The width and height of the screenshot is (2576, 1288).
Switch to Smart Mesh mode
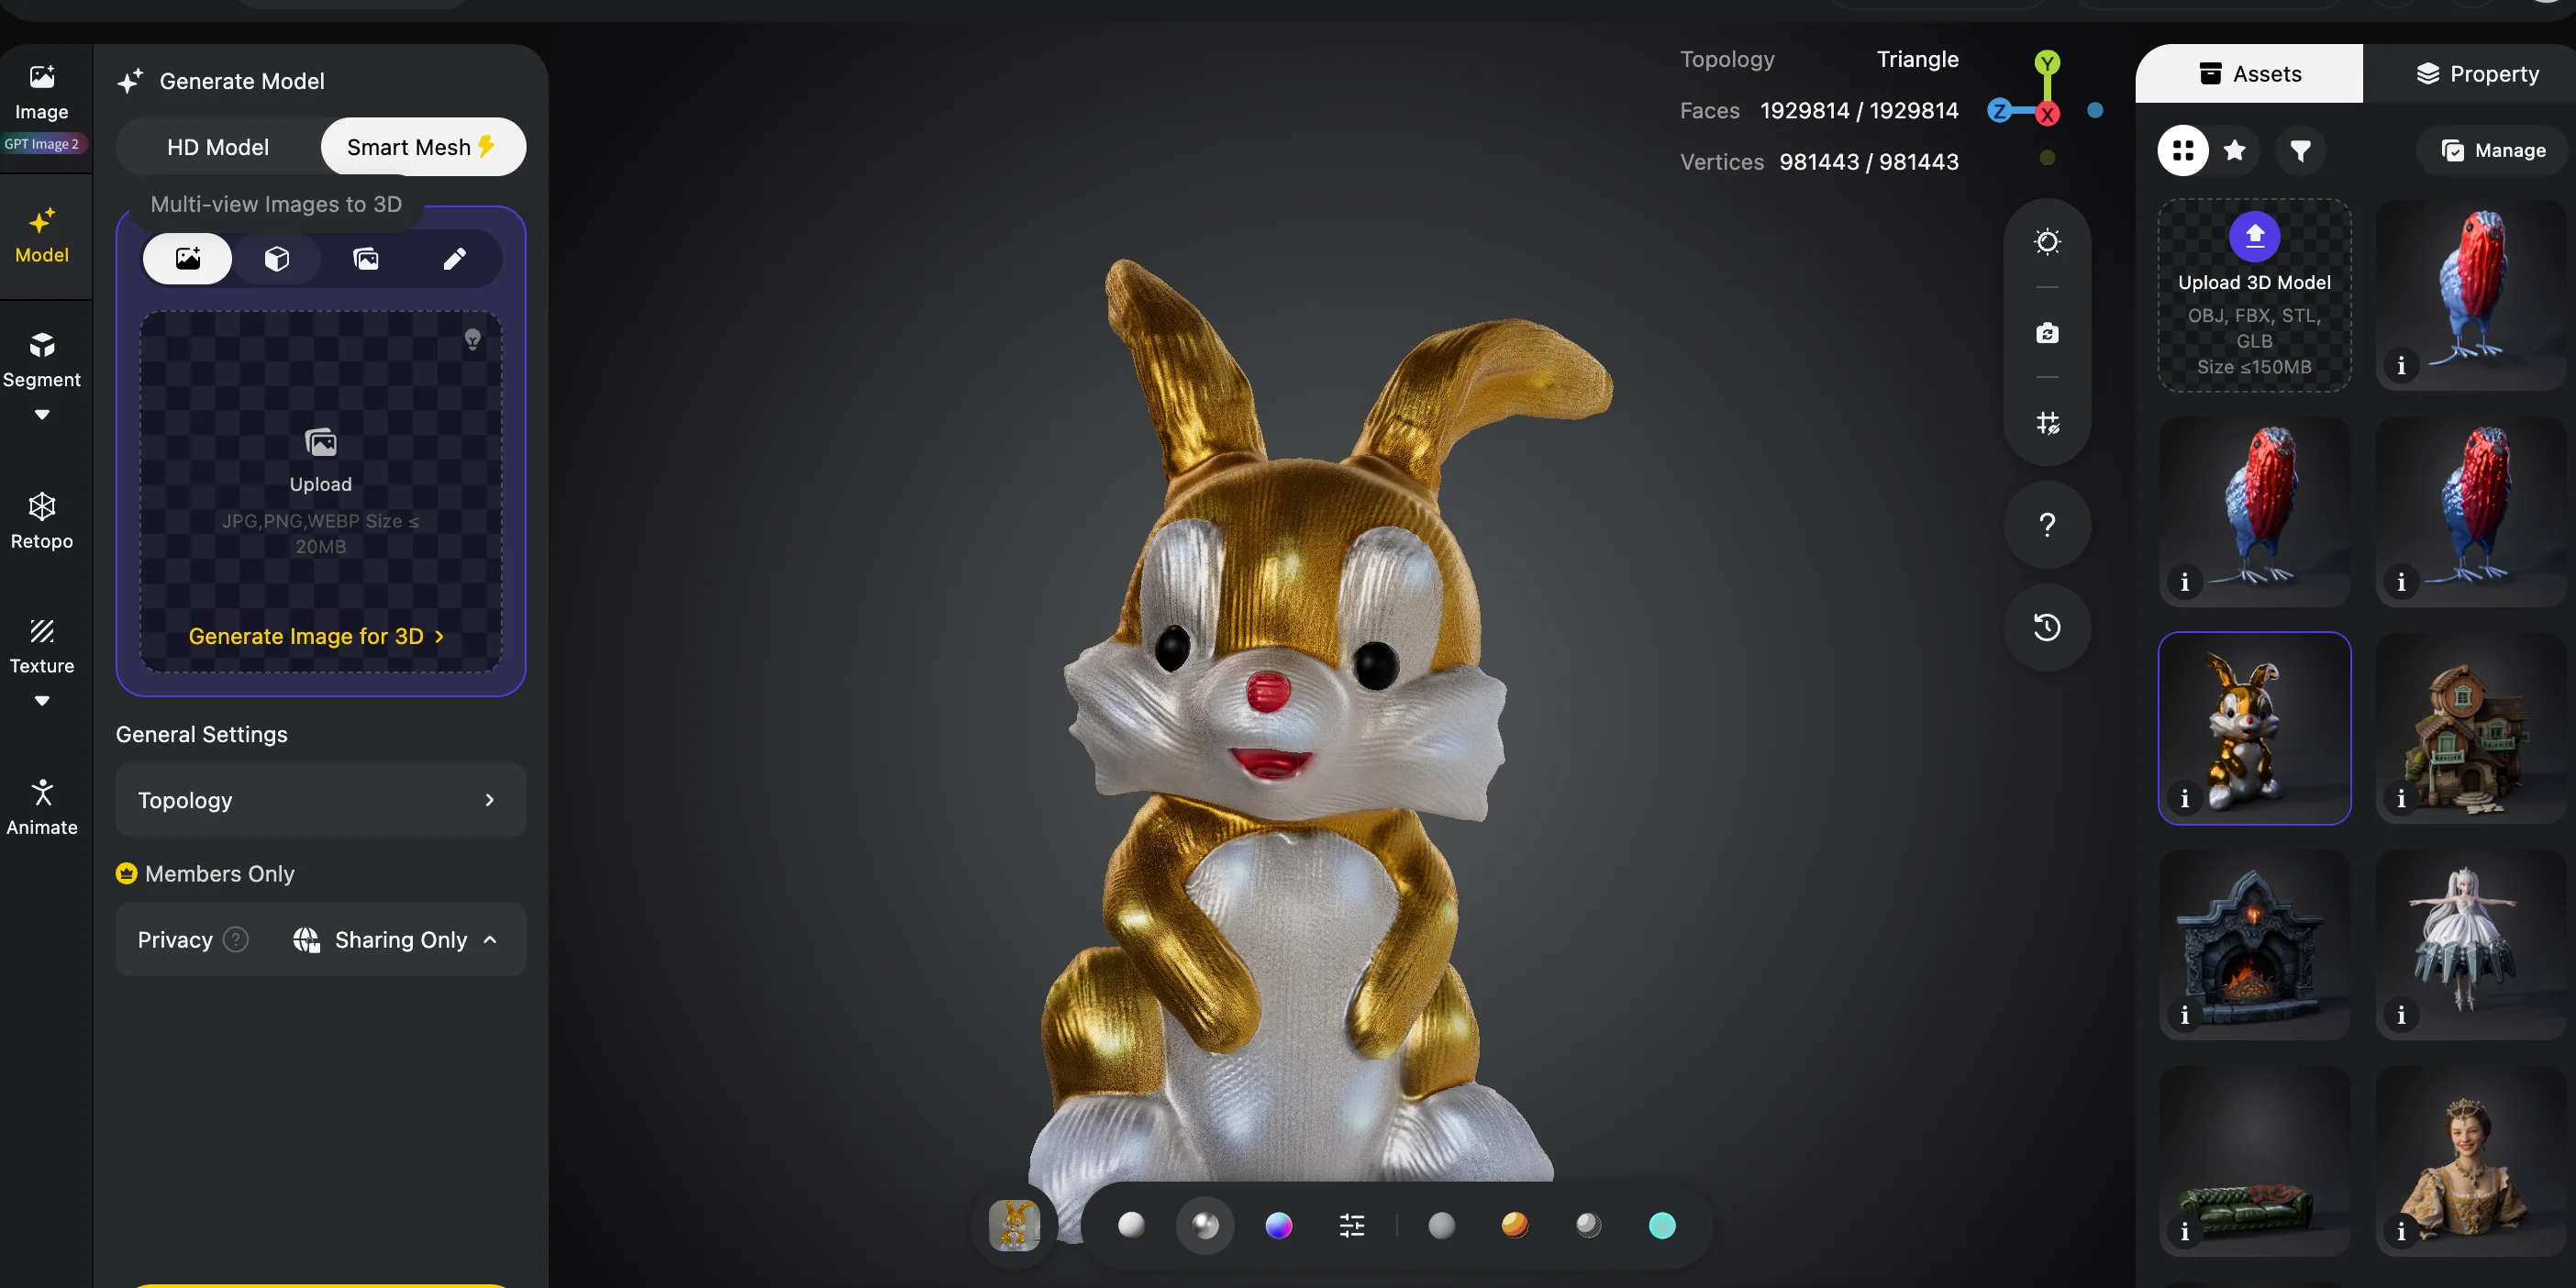coord(422,147)
